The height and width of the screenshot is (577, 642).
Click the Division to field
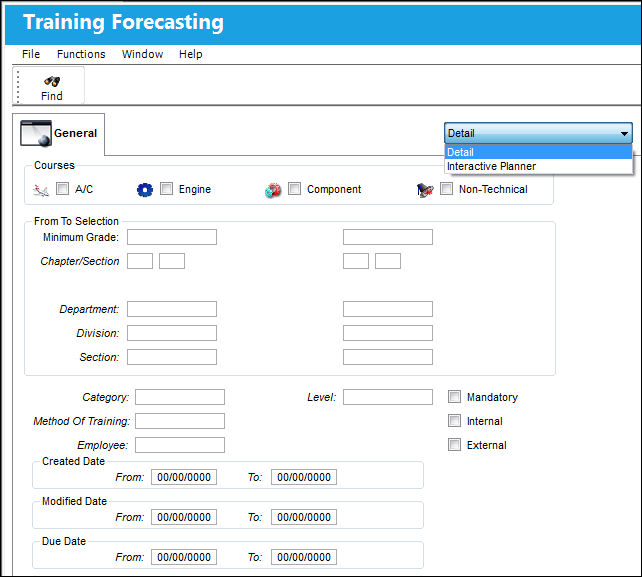pos(388,333)
